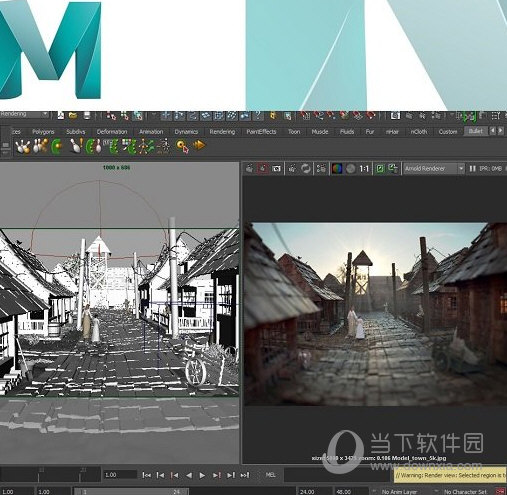507x495 pixels.
Task: Redo previous render in Render View
Action: [x=250, y=169]
